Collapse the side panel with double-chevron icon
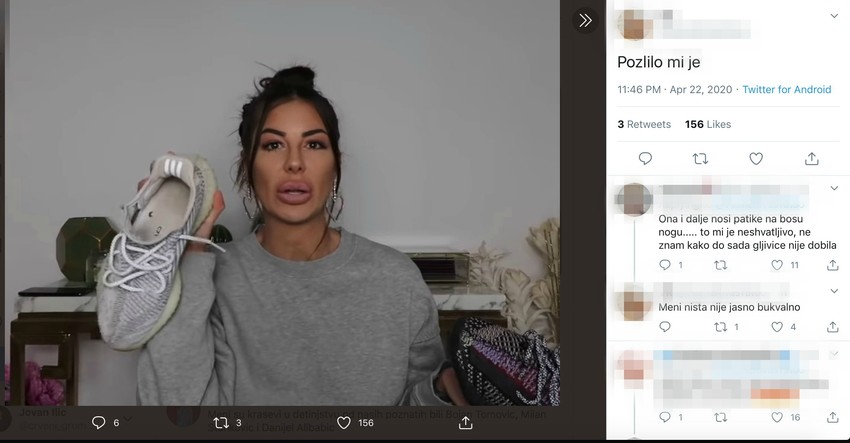Image resolution: width=850 pixels, height=443 pixels. (585, 21)
